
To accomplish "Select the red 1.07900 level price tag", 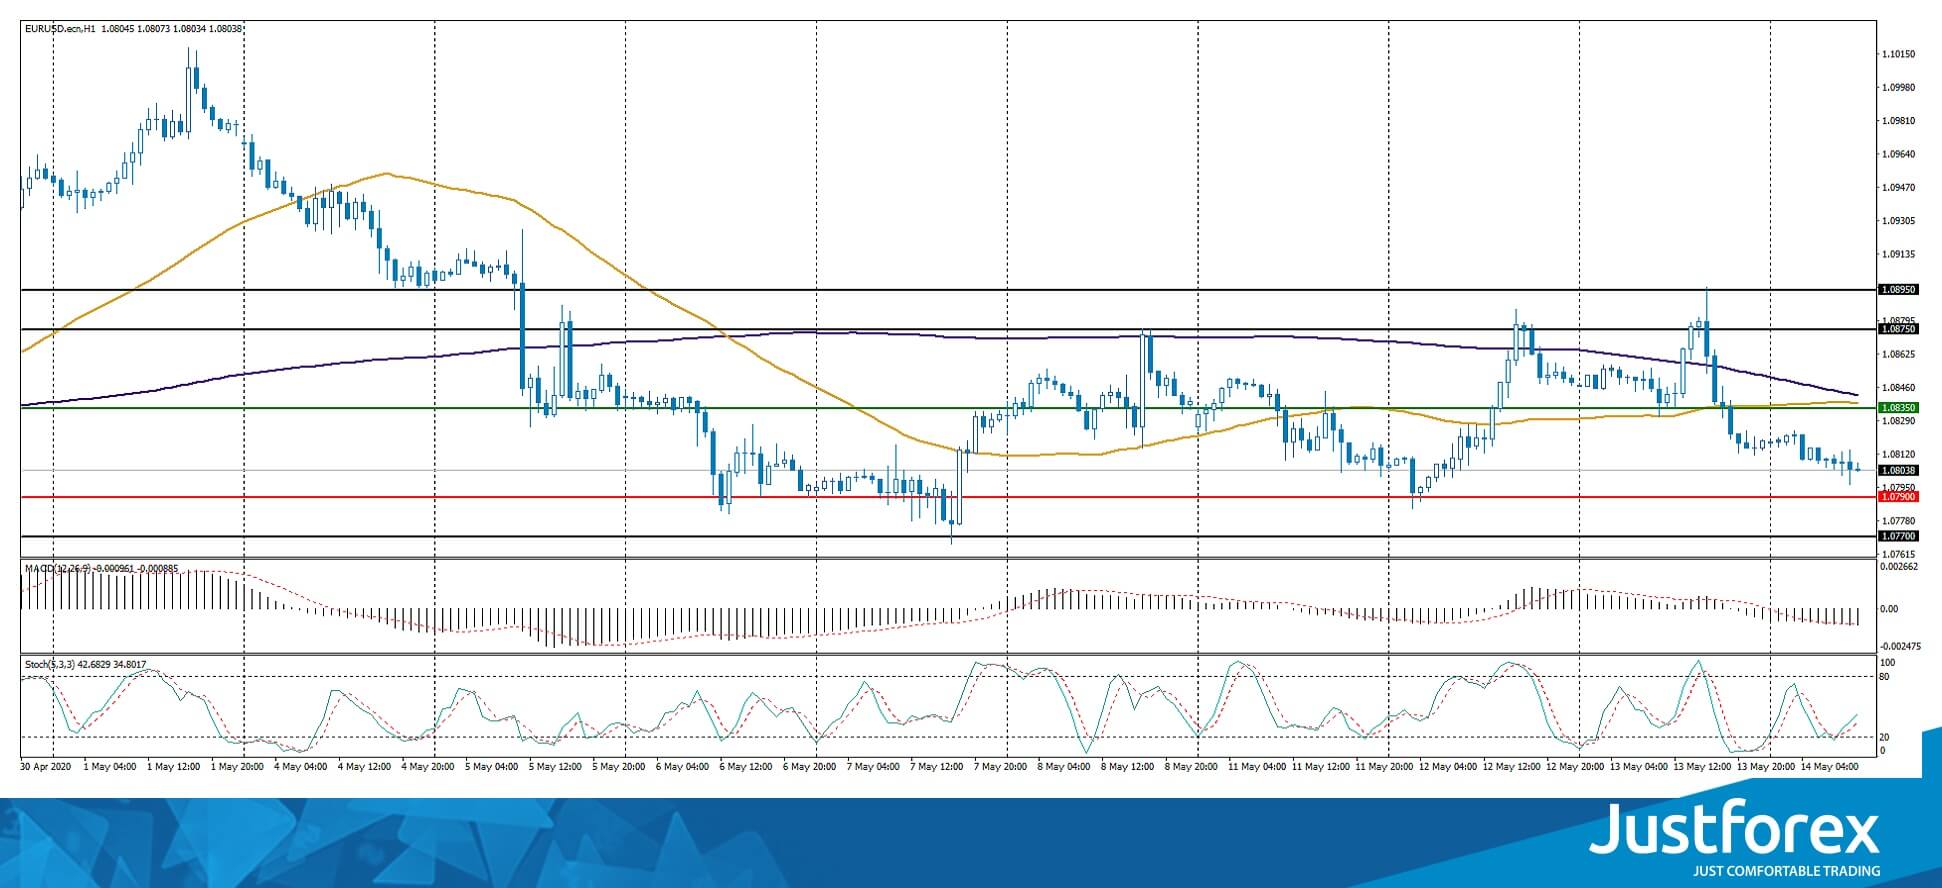I will click(1898, 497).
